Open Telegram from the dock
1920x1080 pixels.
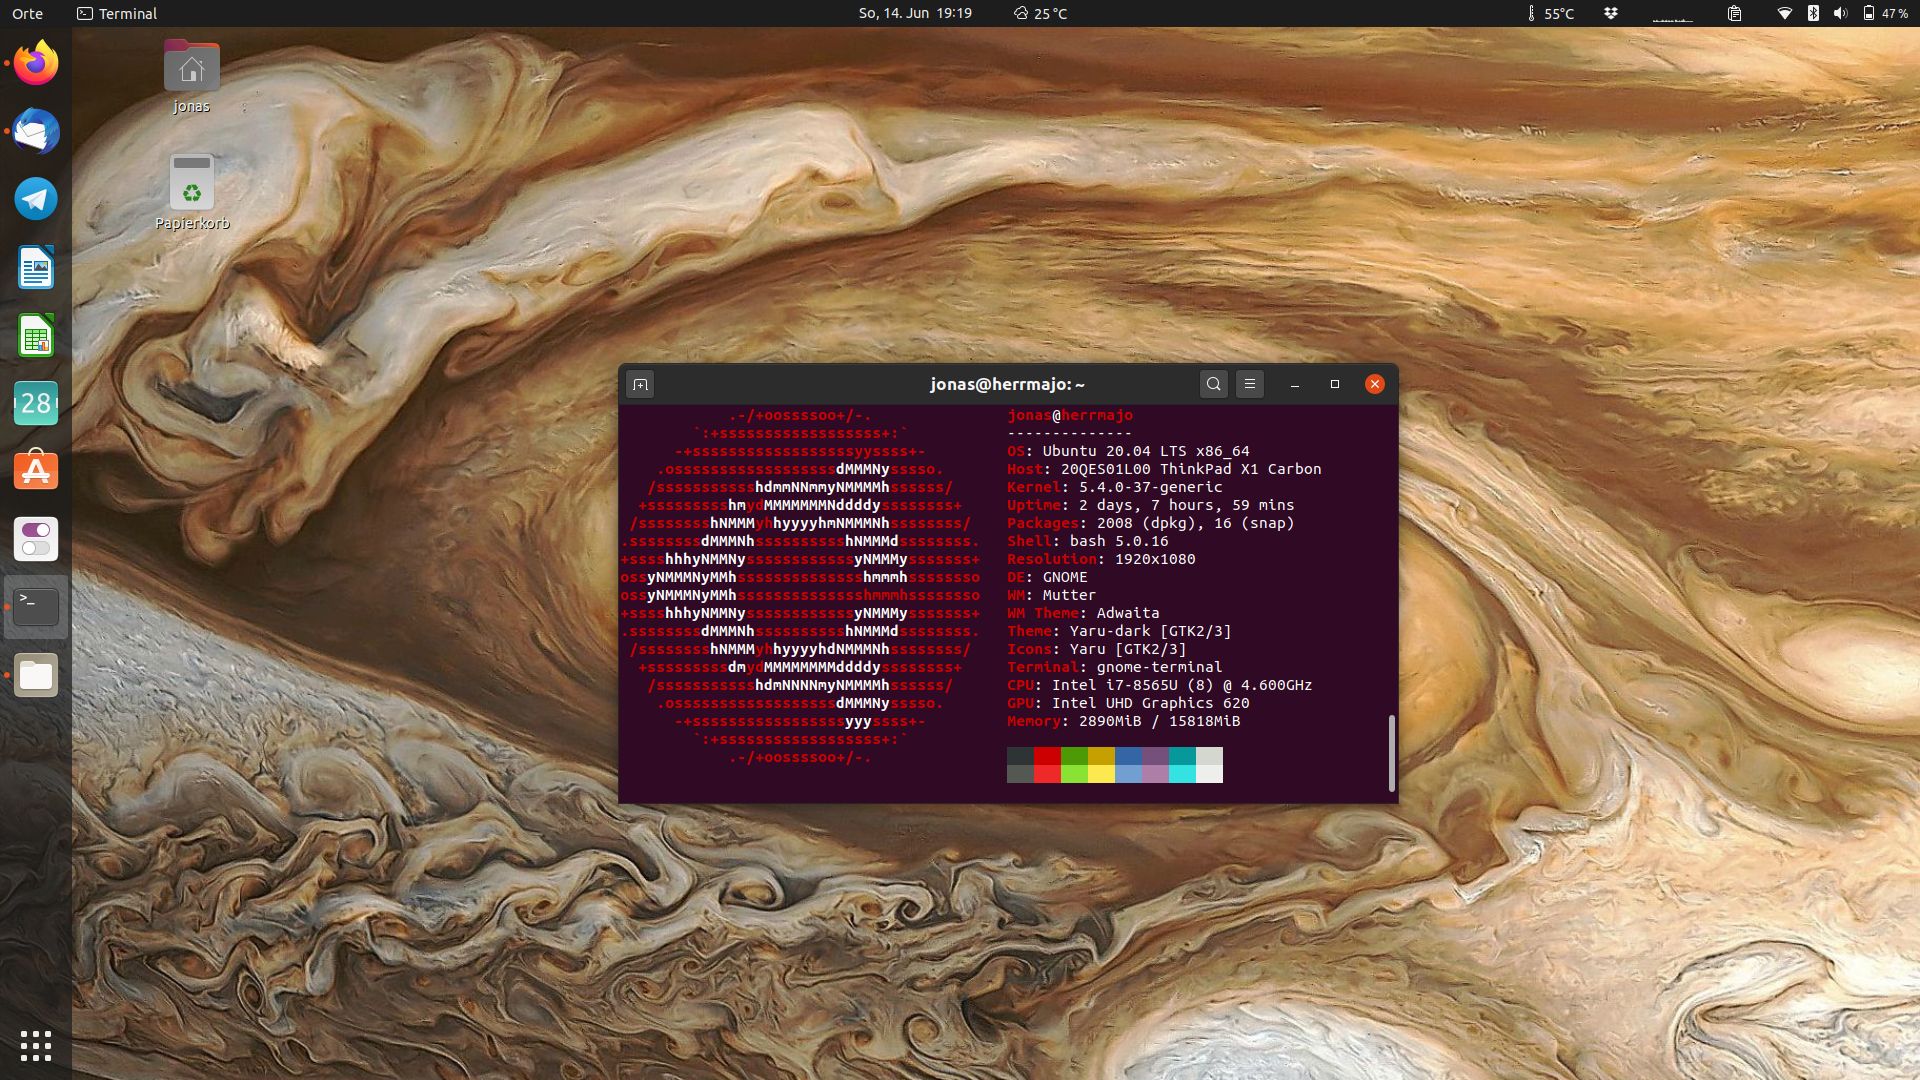click(x=35, y=199)
